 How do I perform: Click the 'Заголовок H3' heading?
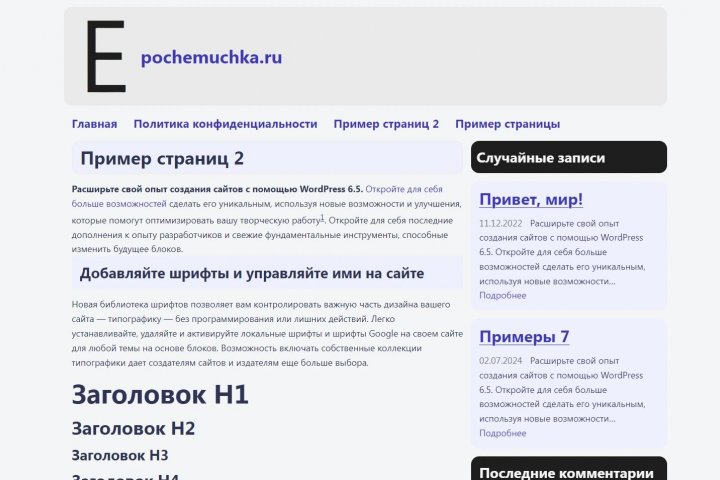click(120, 456)
